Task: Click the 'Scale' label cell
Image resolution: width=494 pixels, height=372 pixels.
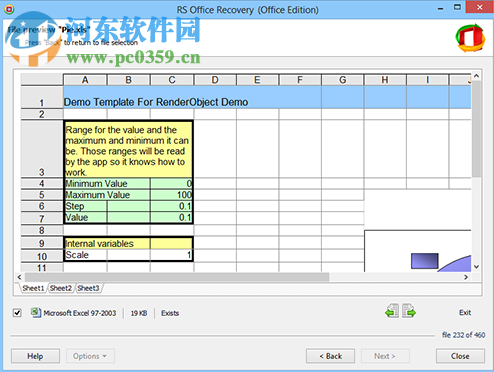Action: pyautogui.click(x=85, y=255)
